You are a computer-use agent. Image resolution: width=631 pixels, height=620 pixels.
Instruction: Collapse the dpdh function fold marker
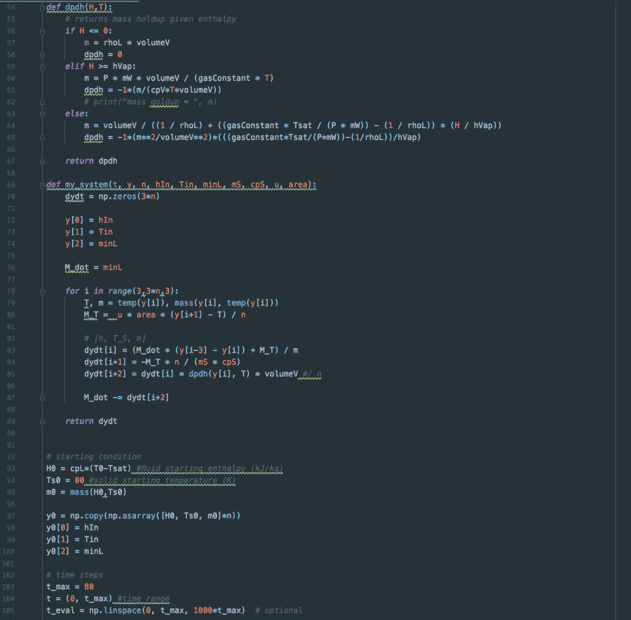point(42,7)
